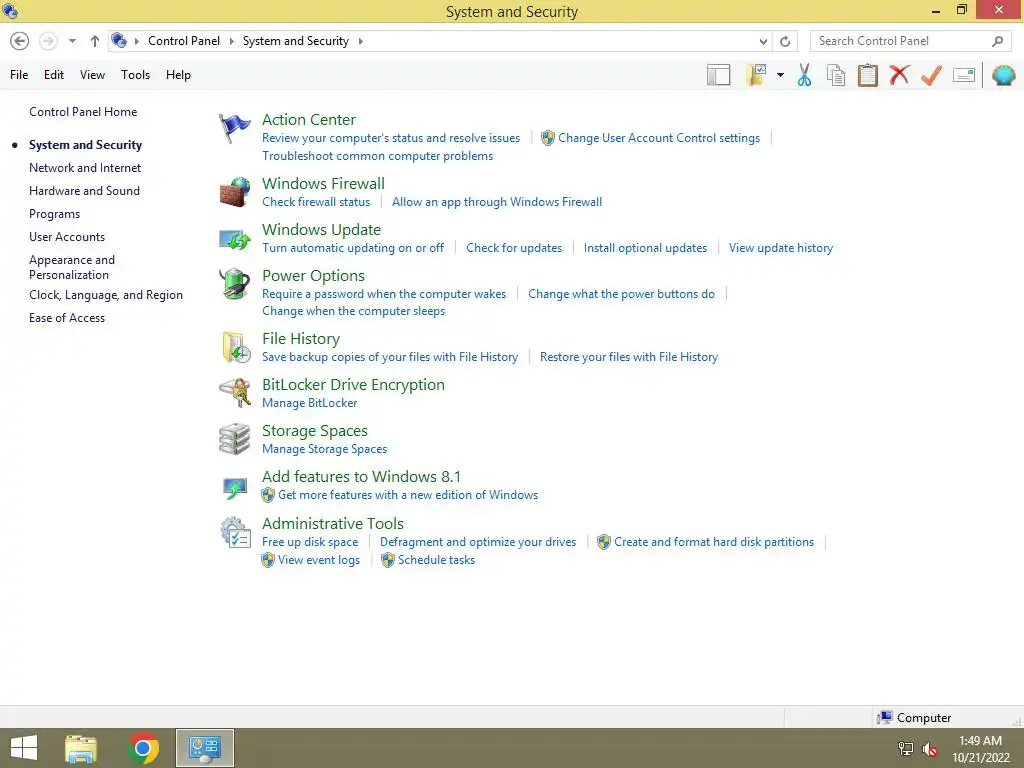Open the Help menu

[178, 75]
